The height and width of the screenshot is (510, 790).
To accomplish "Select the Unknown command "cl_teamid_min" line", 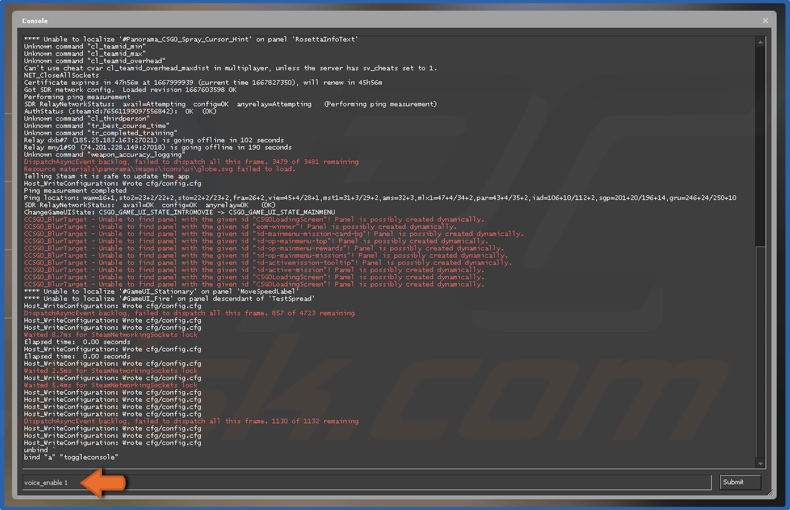I will click(84, 46).
